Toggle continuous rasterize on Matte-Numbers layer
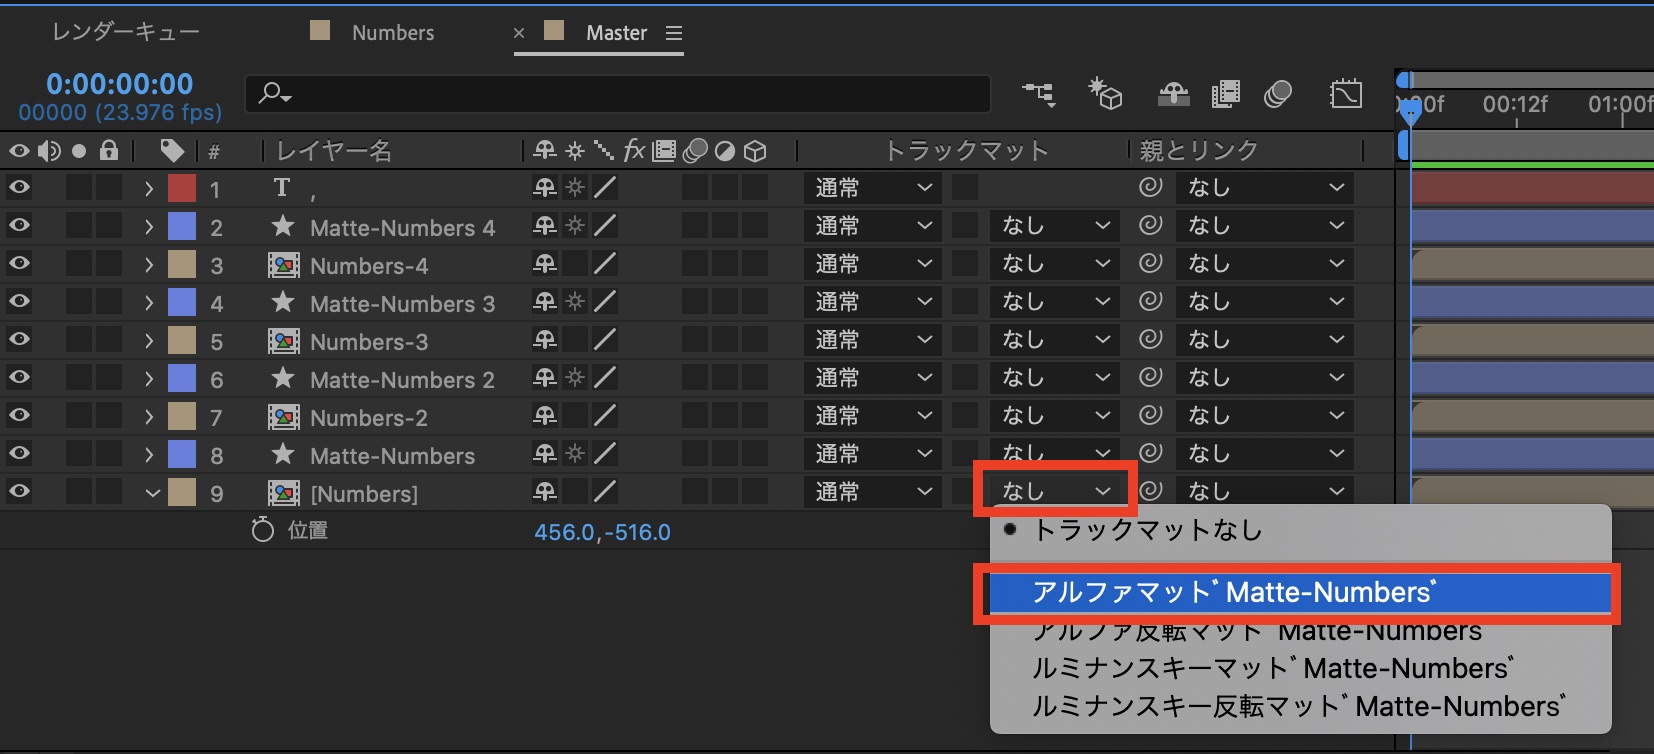This screenshot has width=1654, height=754. [x=575, y=454]
